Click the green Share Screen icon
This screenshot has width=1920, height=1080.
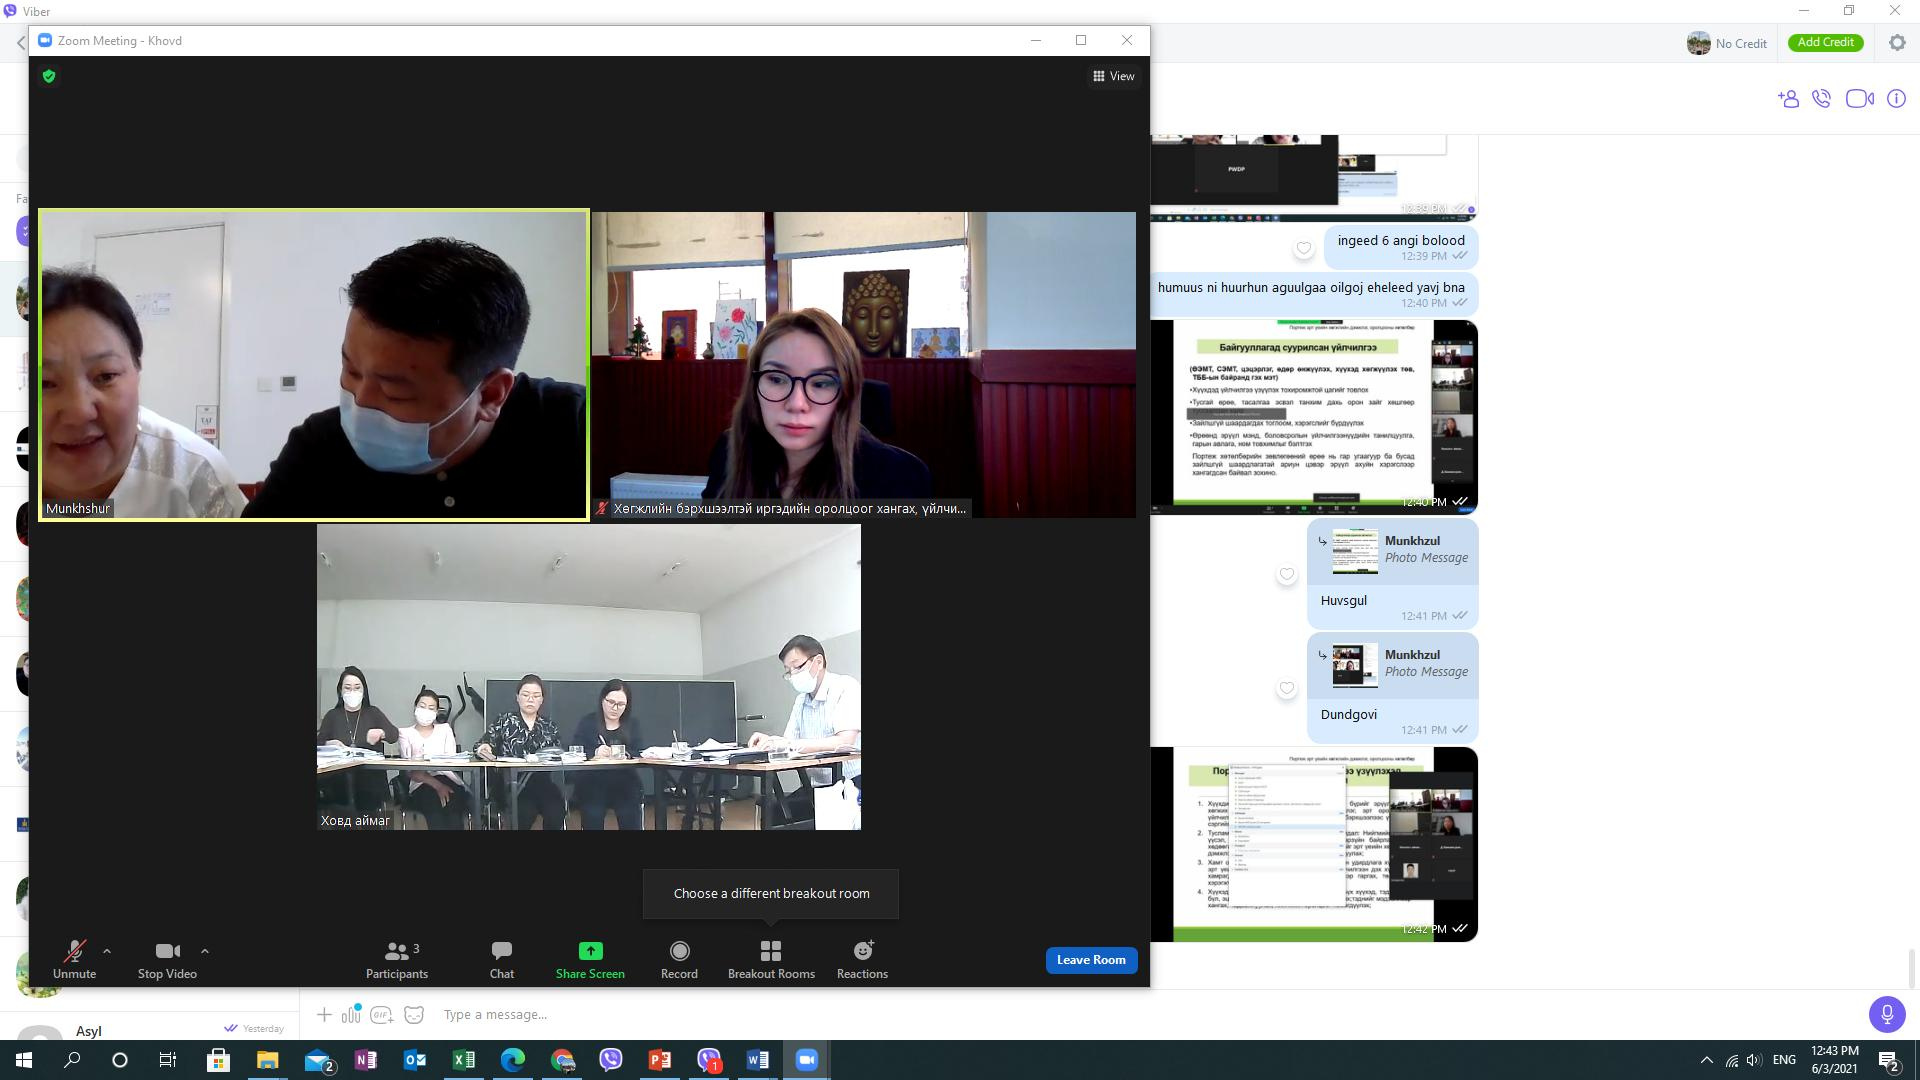(x=590, y=951)
